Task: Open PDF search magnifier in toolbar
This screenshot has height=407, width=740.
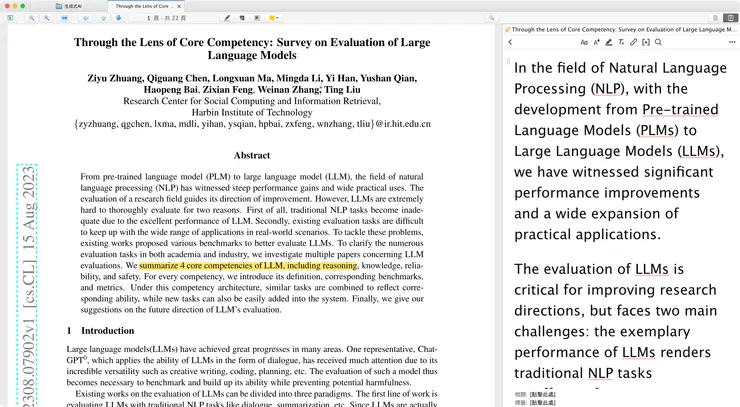Action: point(491,18)
